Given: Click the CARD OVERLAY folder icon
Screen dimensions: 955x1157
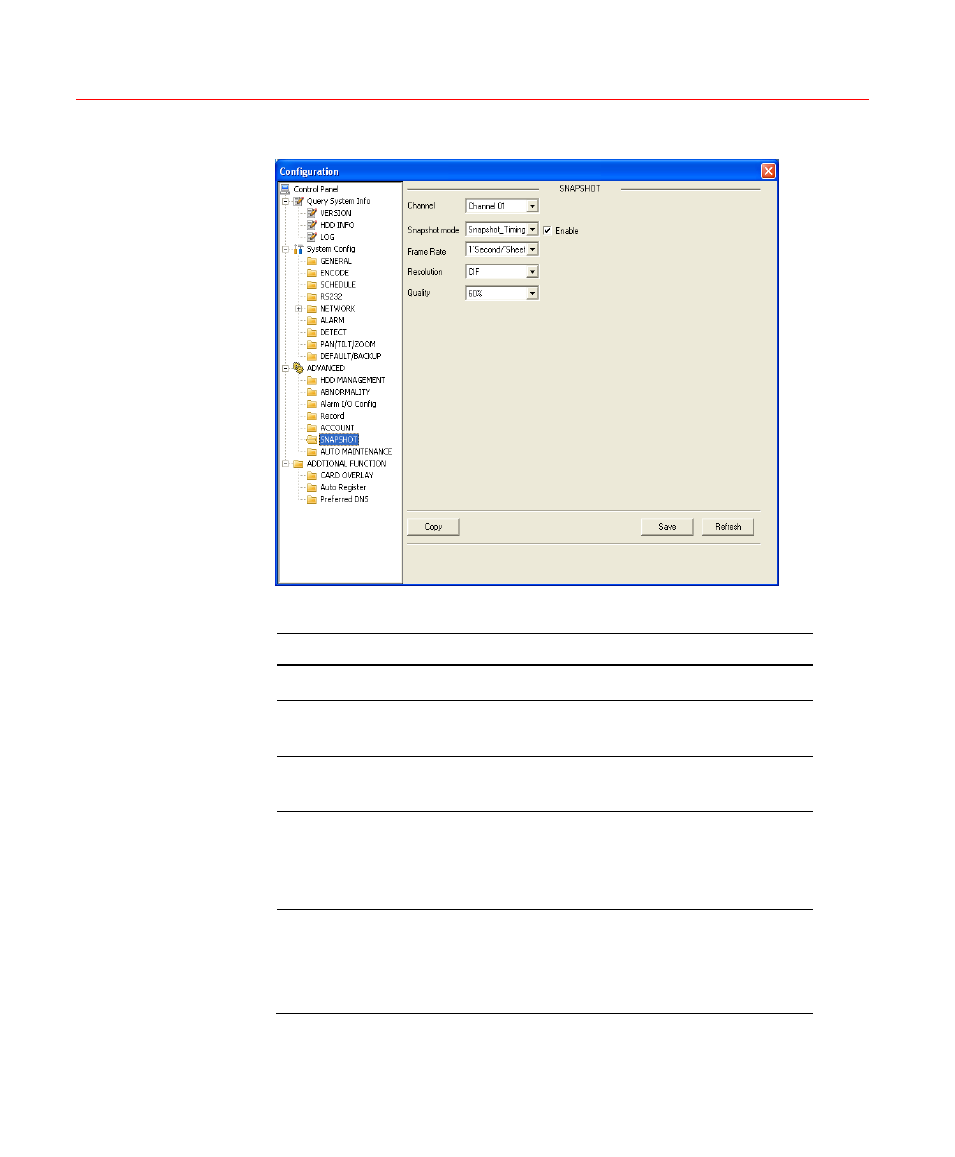Looking at the screenshot, I should [311, 475].
